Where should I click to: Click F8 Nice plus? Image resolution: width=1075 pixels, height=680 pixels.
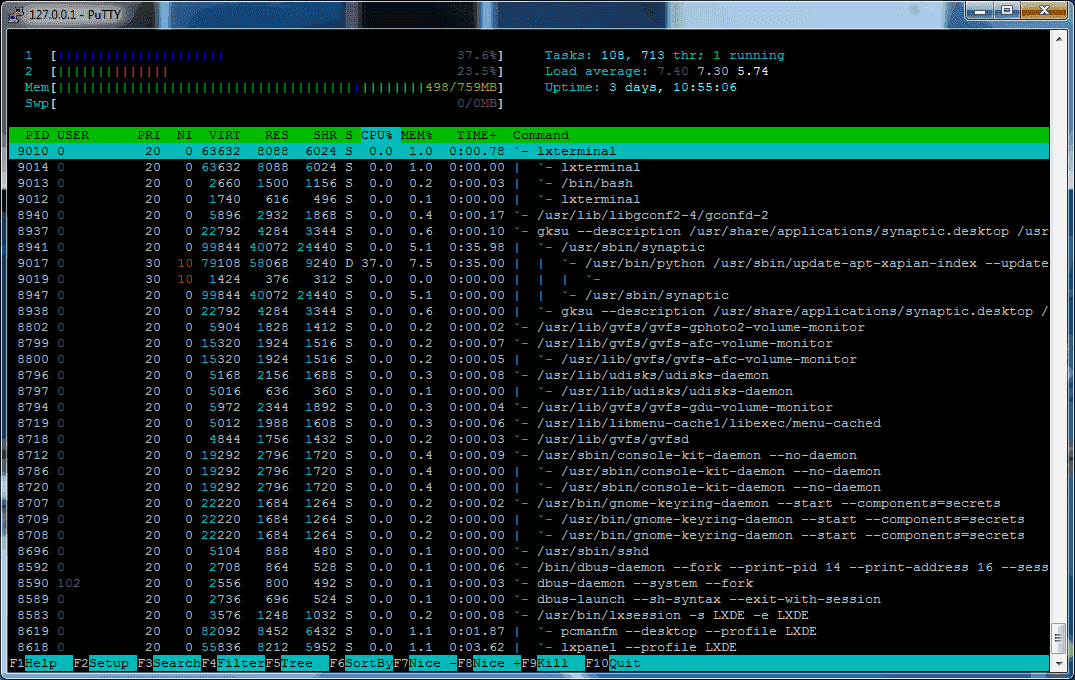[x=489, y=663]
